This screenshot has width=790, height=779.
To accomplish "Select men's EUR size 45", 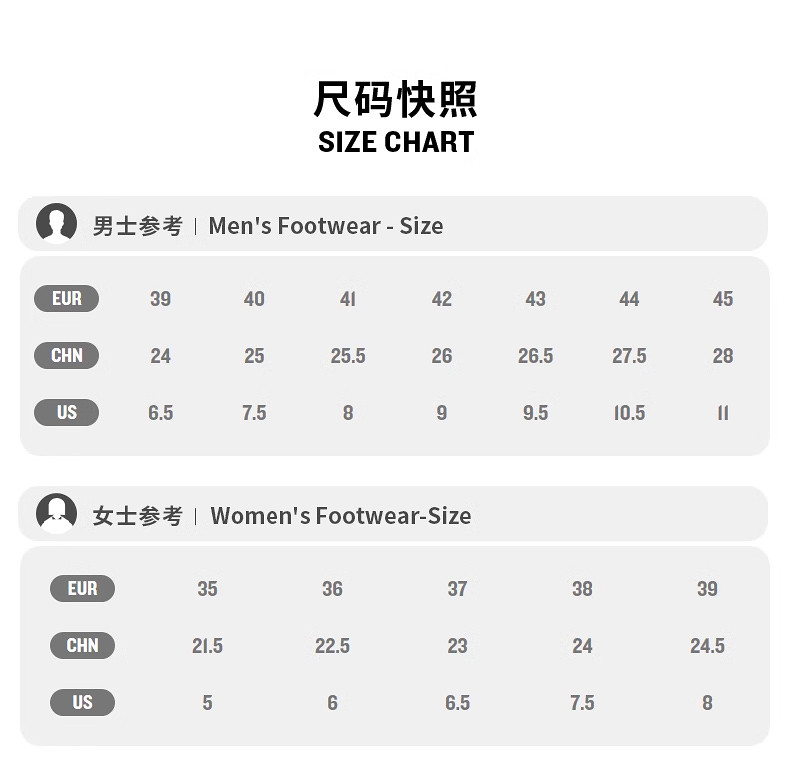I will point(723,299).
